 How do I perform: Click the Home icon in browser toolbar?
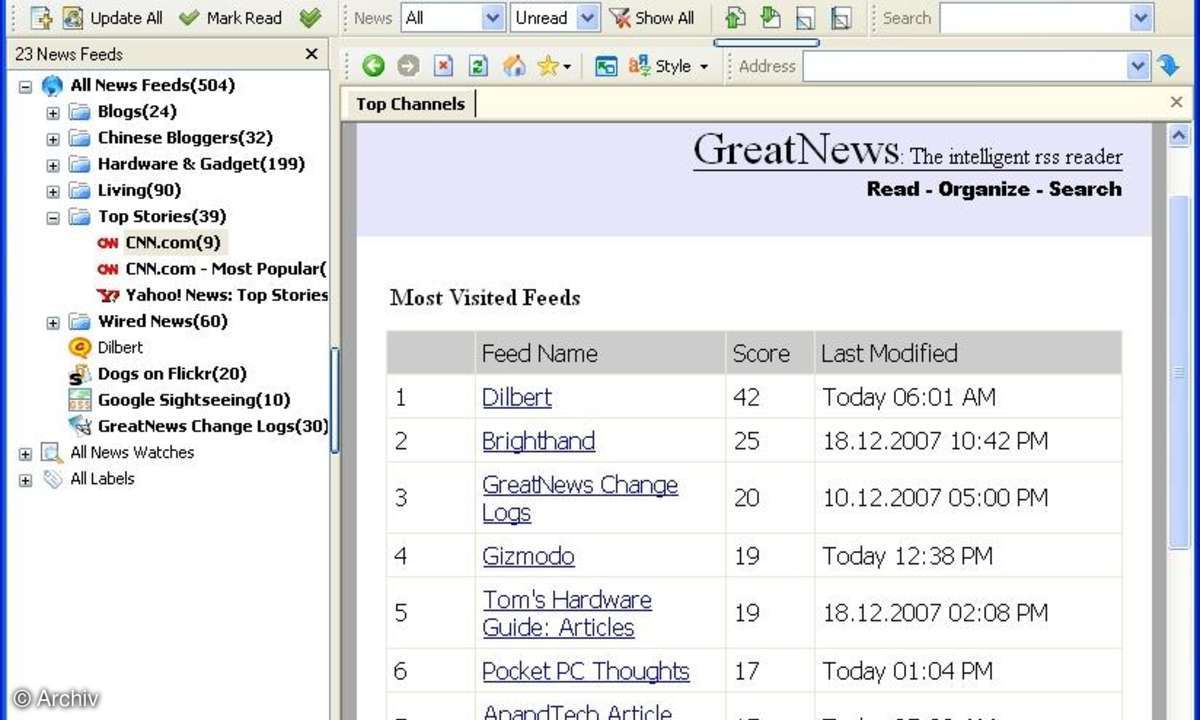pos(514,66)
